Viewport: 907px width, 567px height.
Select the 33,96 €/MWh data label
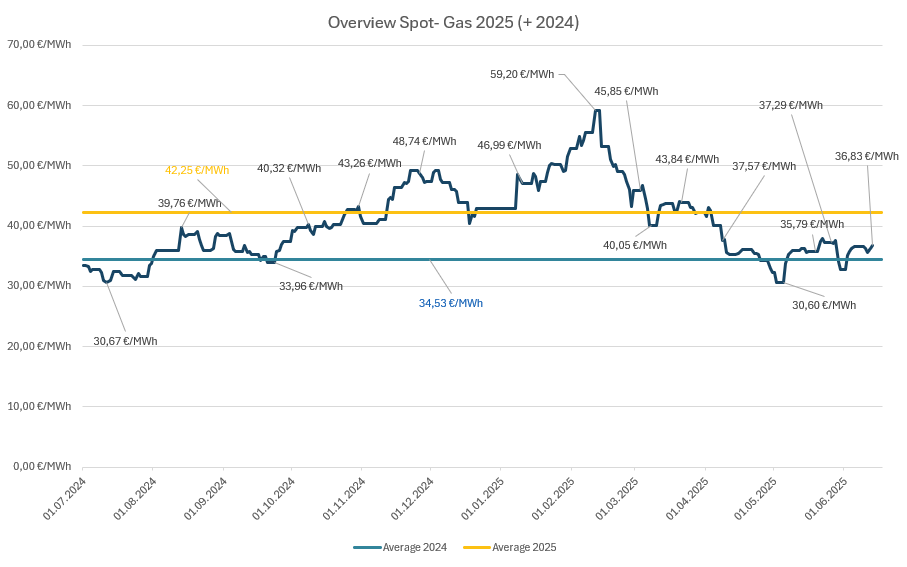pos(311,286)
